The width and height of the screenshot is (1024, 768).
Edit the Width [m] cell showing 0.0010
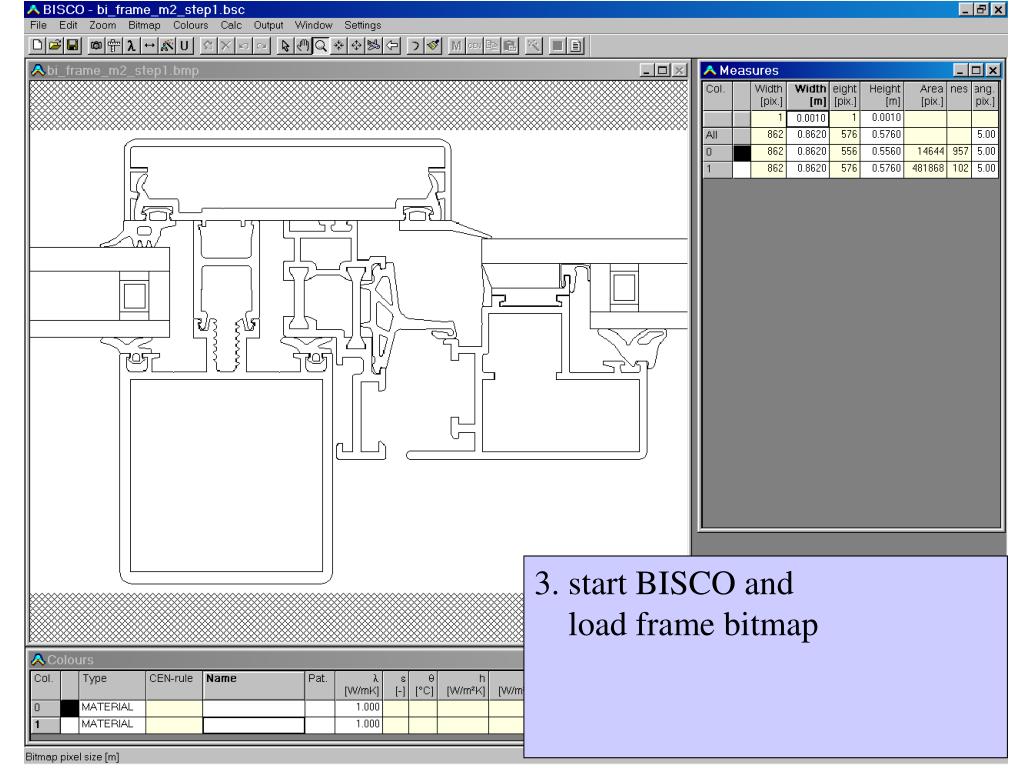[808, 118]
